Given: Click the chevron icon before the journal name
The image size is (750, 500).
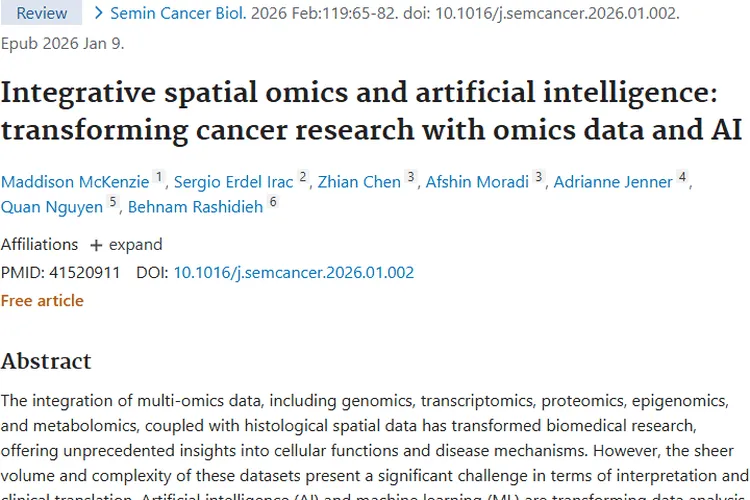Looking at the screenshot, I should coord(98,14).
